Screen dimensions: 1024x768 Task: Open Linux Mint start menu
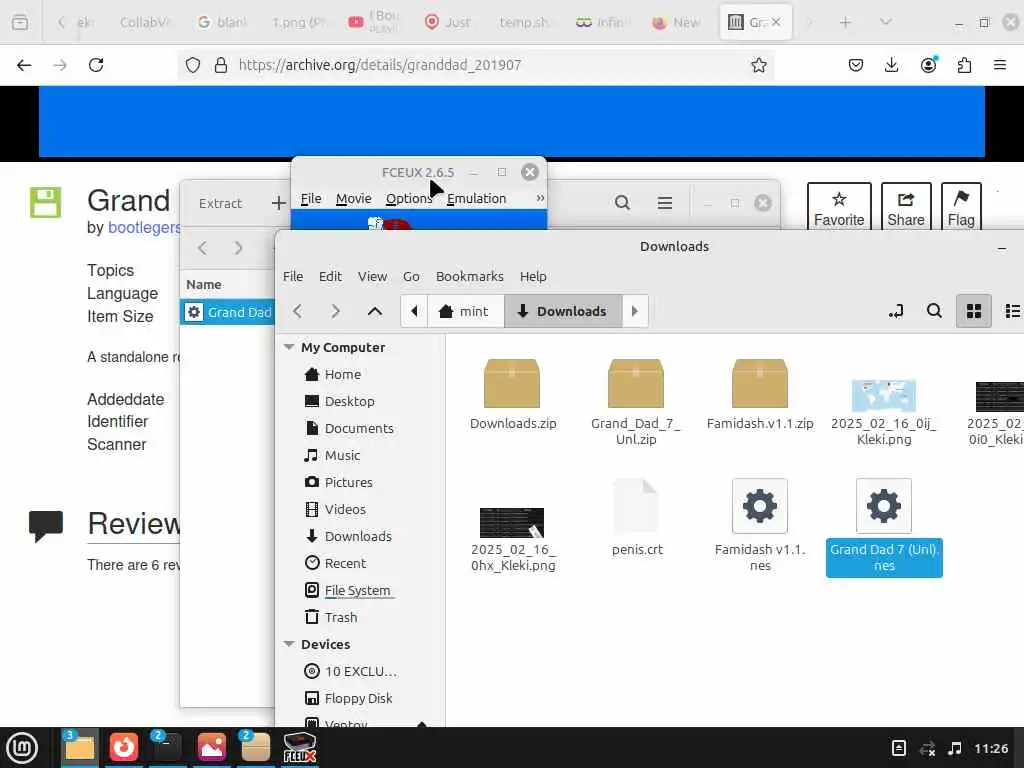[22, 748]
